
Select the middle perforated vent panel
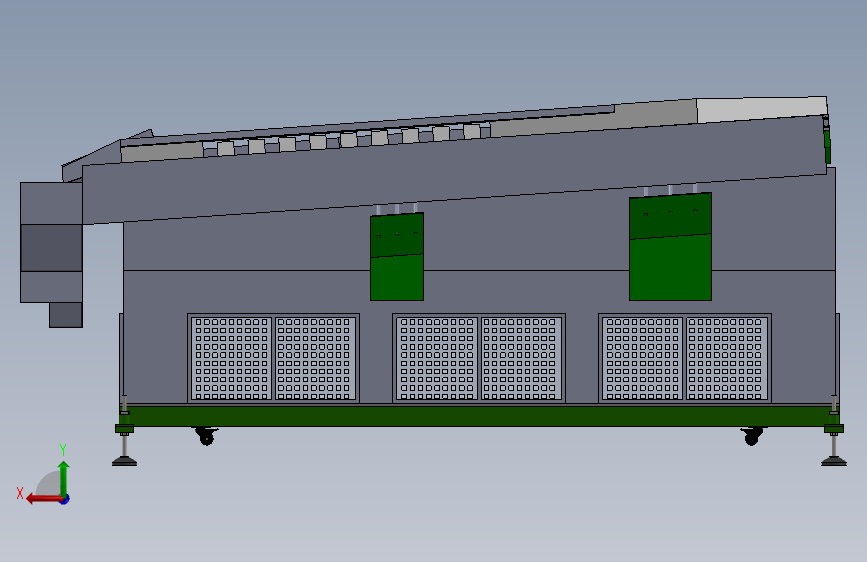tap(479, 358)
